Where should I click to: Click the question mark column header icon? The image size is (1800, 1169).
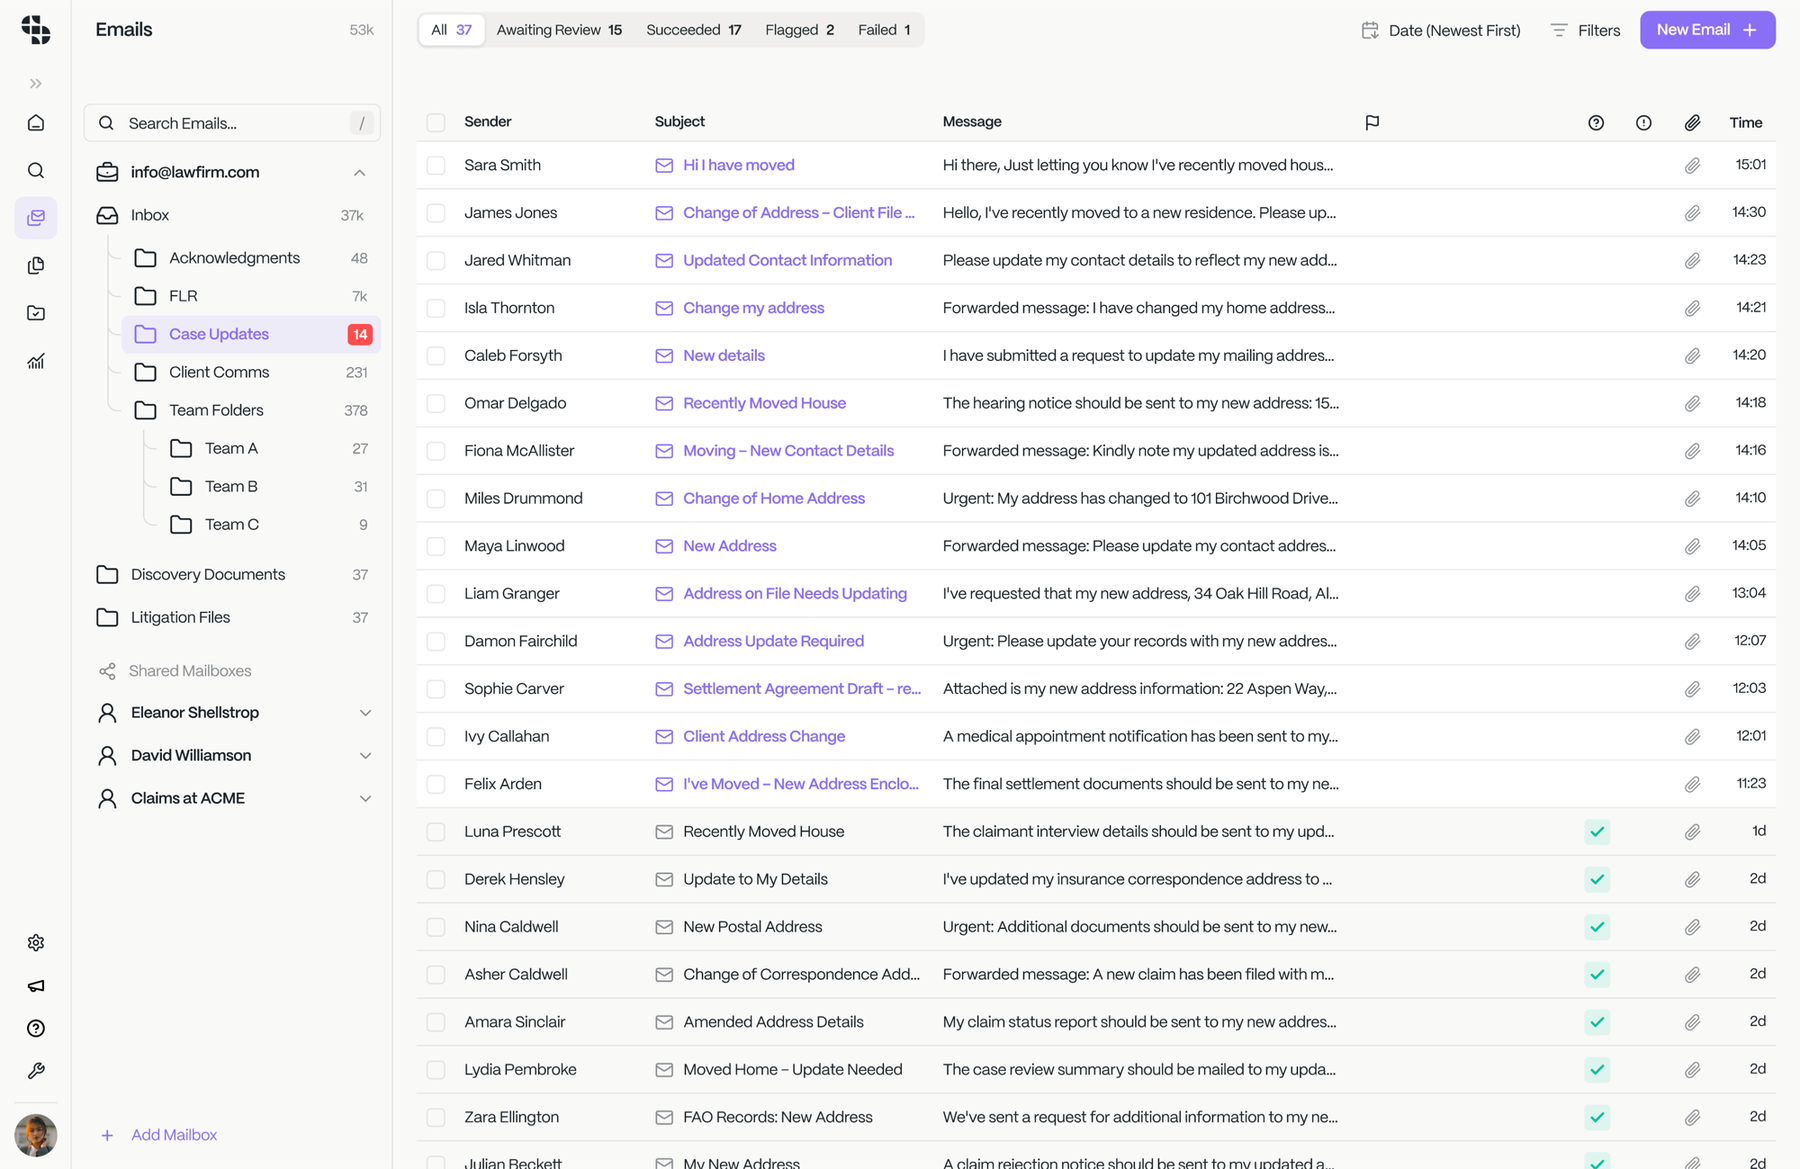pyautogui.click(x=1596, y=123)
